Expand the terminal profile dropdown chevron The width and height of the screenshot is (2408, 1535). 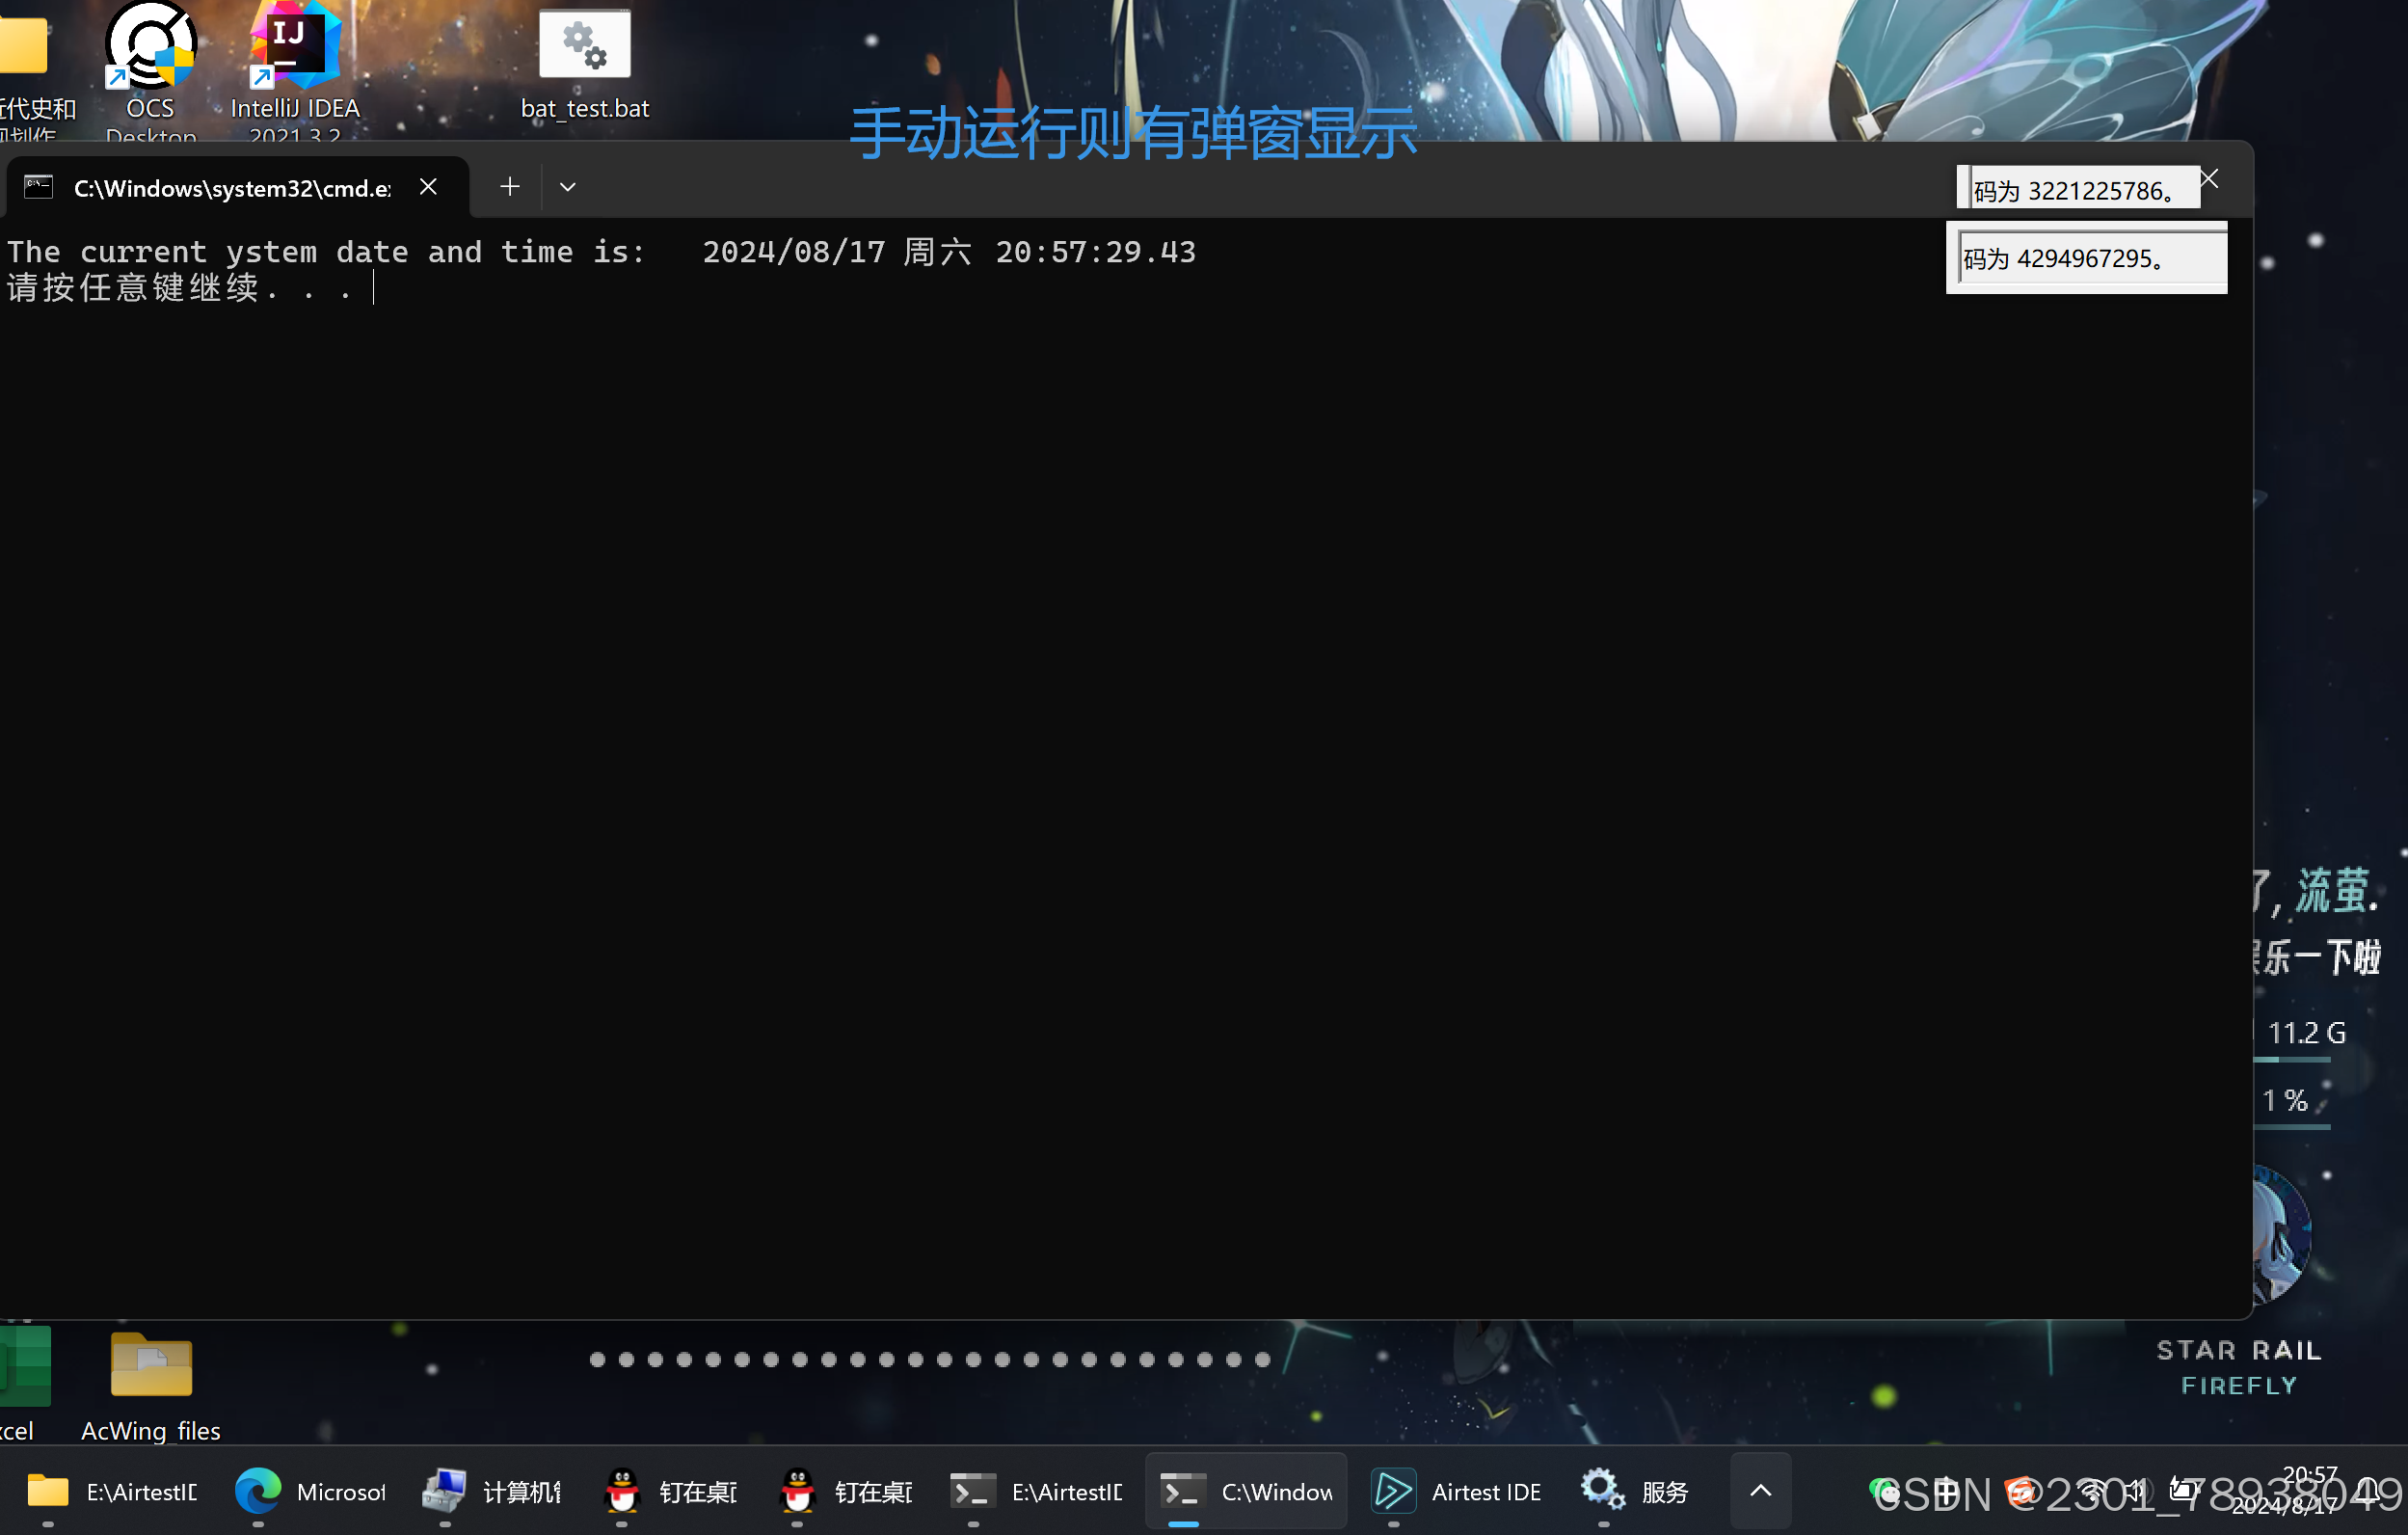(567, 187)
